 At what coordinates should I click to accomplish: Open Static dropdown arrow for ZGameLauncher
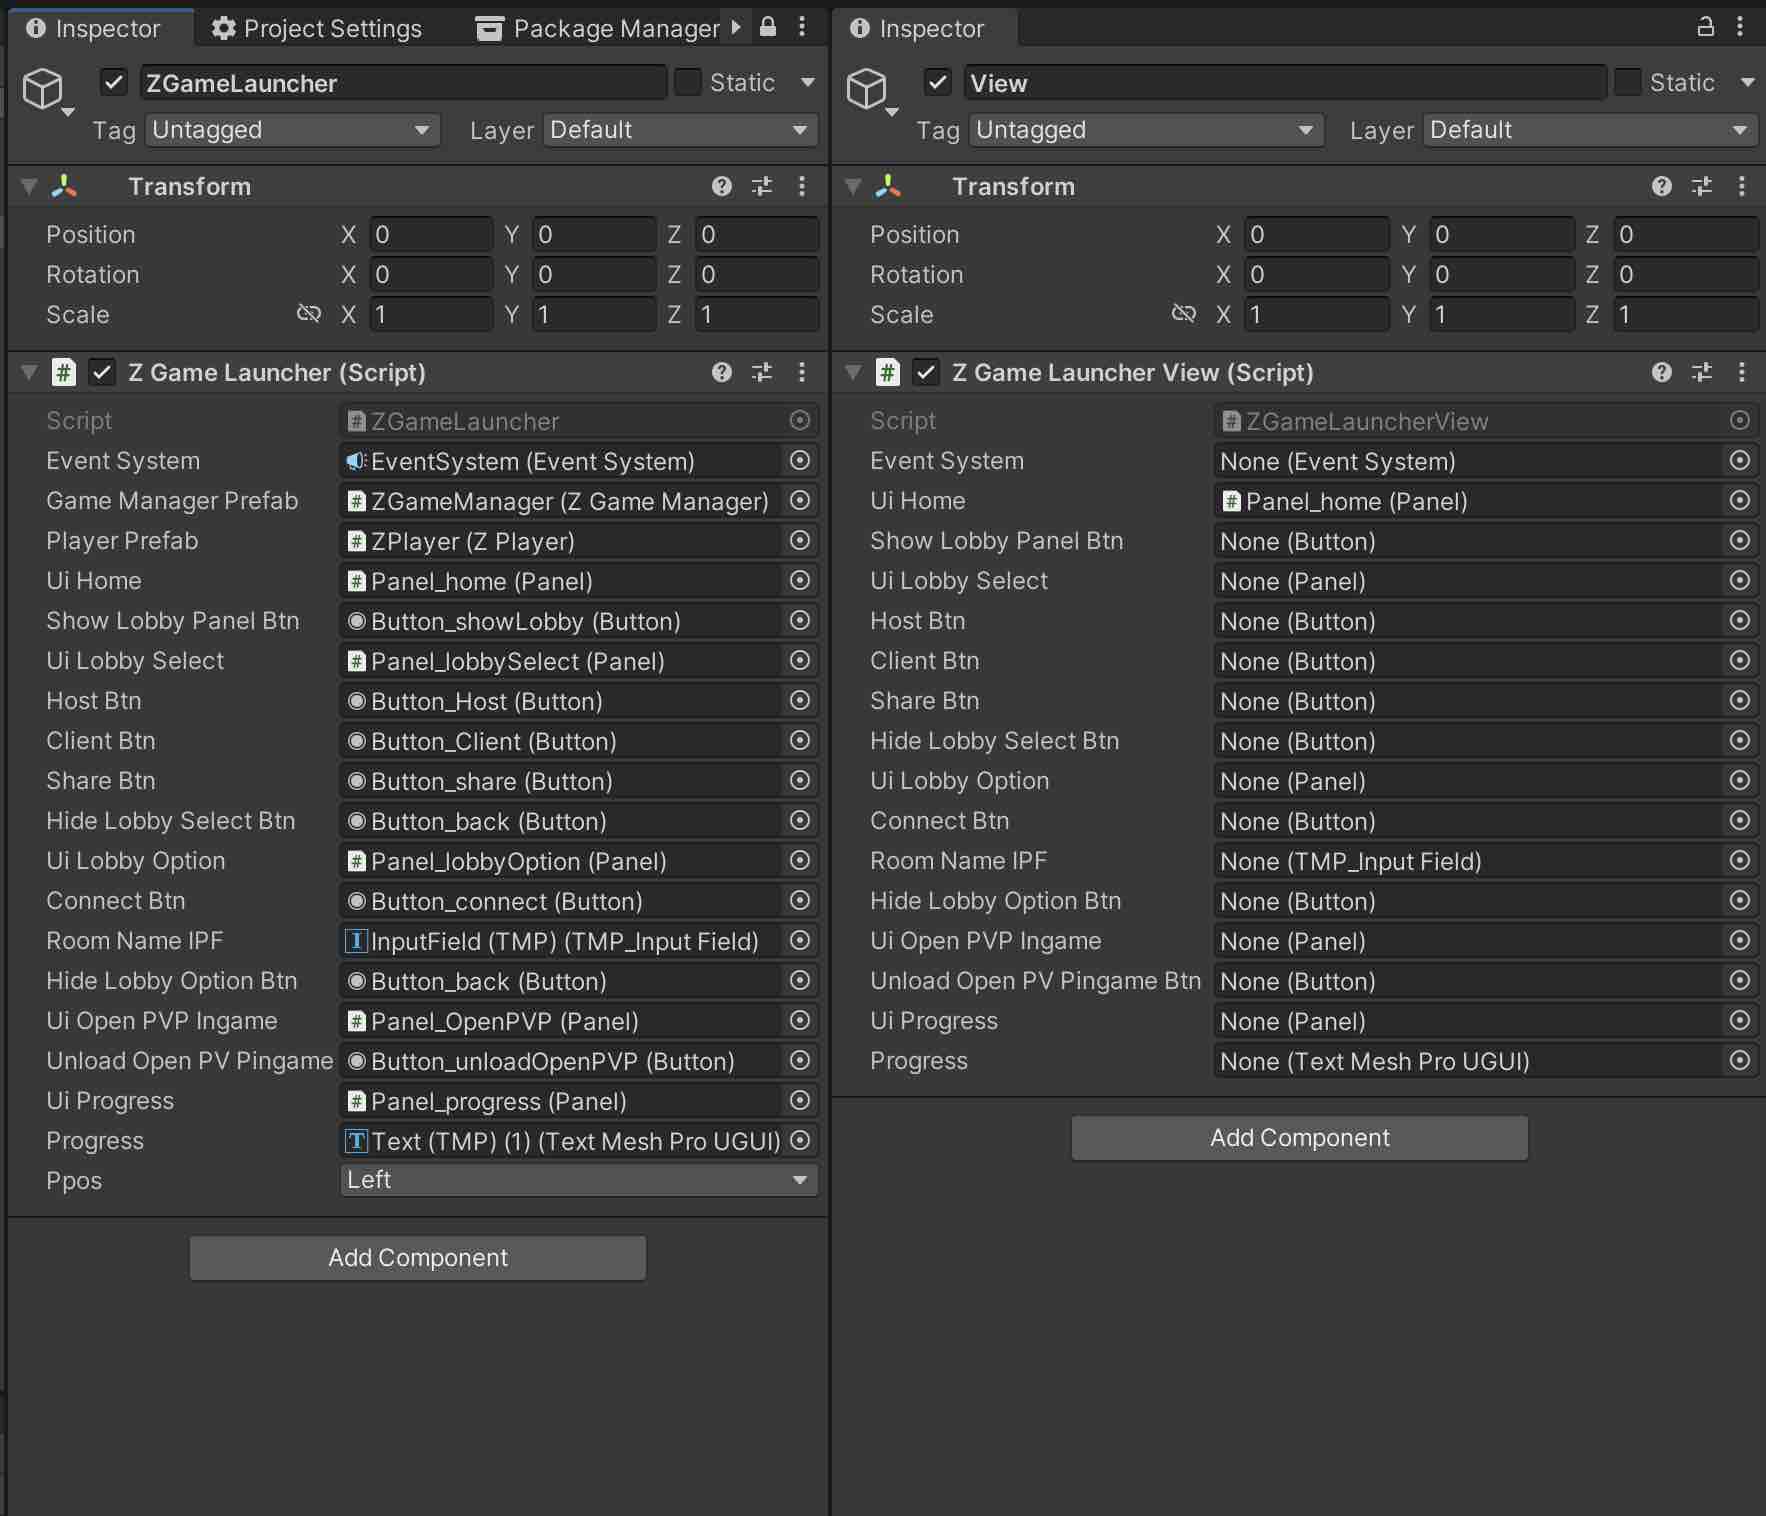click(x=808, y=82)
